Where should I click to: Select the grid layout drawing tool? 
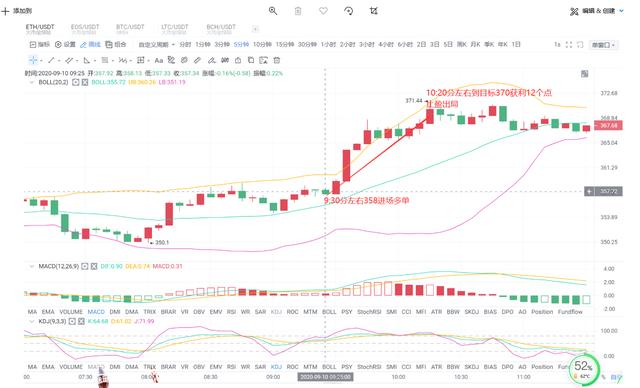(140, 60)
